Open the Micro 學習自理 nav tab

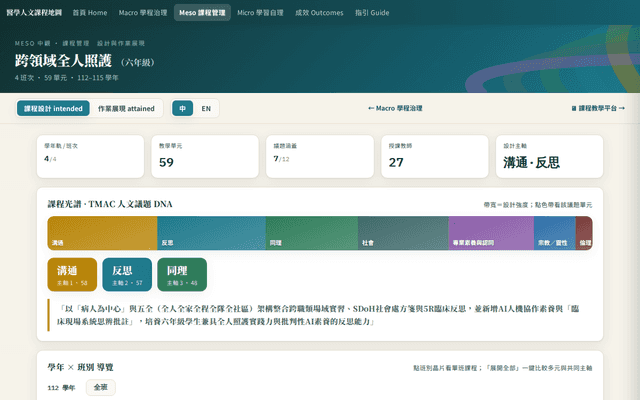260,13
